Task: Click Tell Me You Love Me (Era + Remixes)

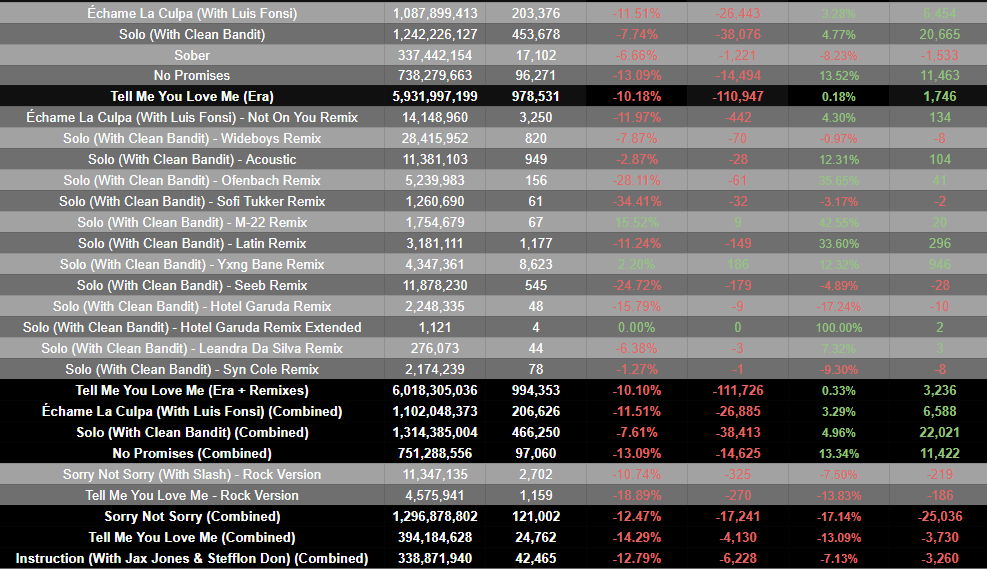Action: 192,390
